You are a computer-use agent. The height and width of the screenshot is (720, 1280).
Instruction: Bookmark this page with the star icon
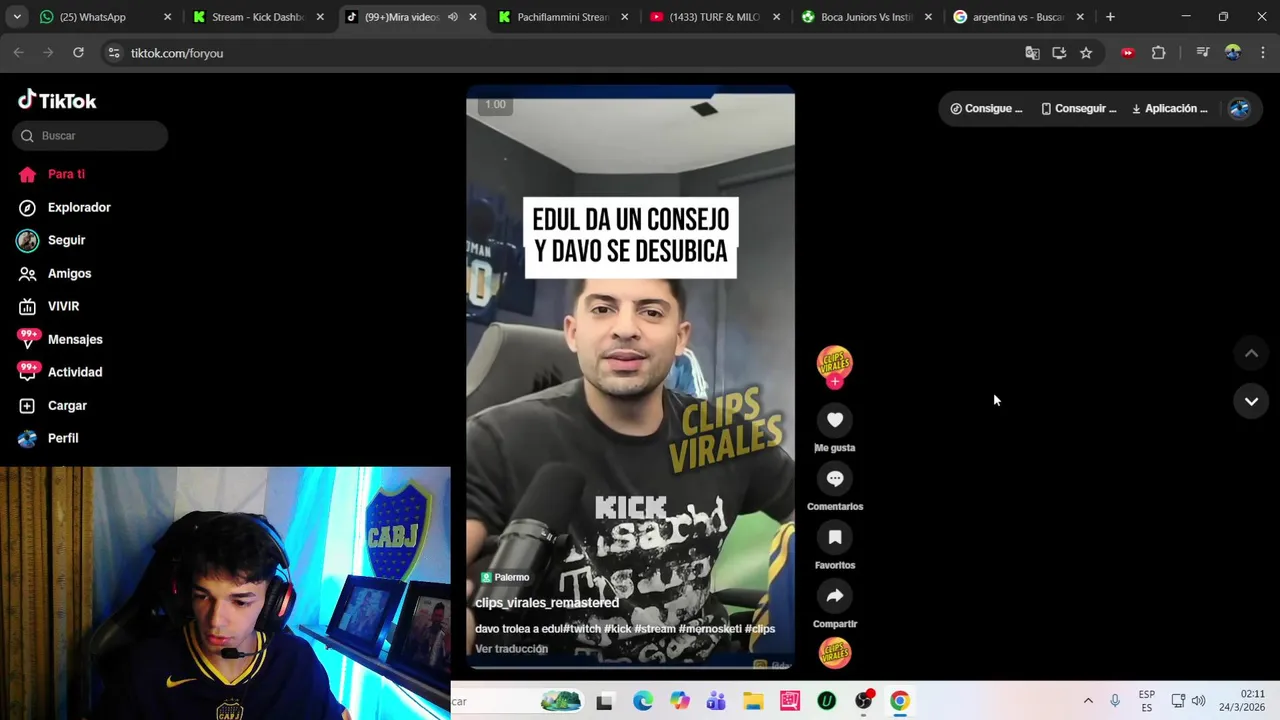[1086, 53]
